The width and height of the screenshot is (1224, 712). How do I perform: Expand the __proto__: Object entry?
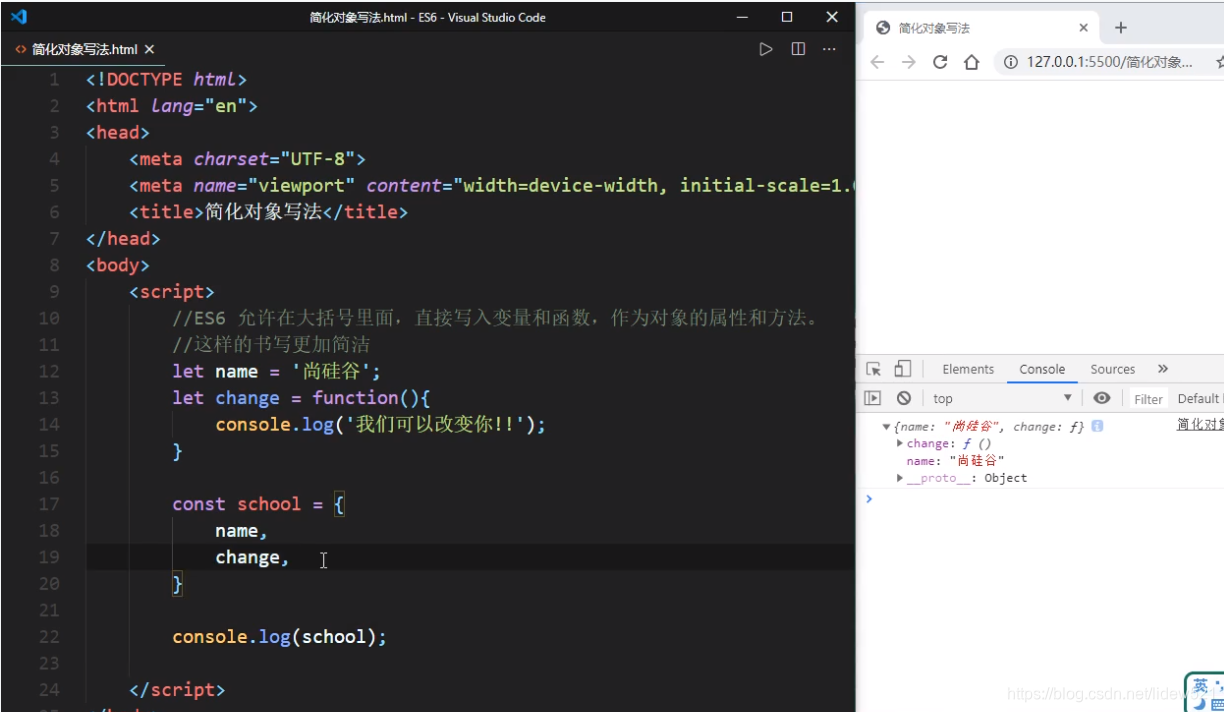tap(900, 478)
